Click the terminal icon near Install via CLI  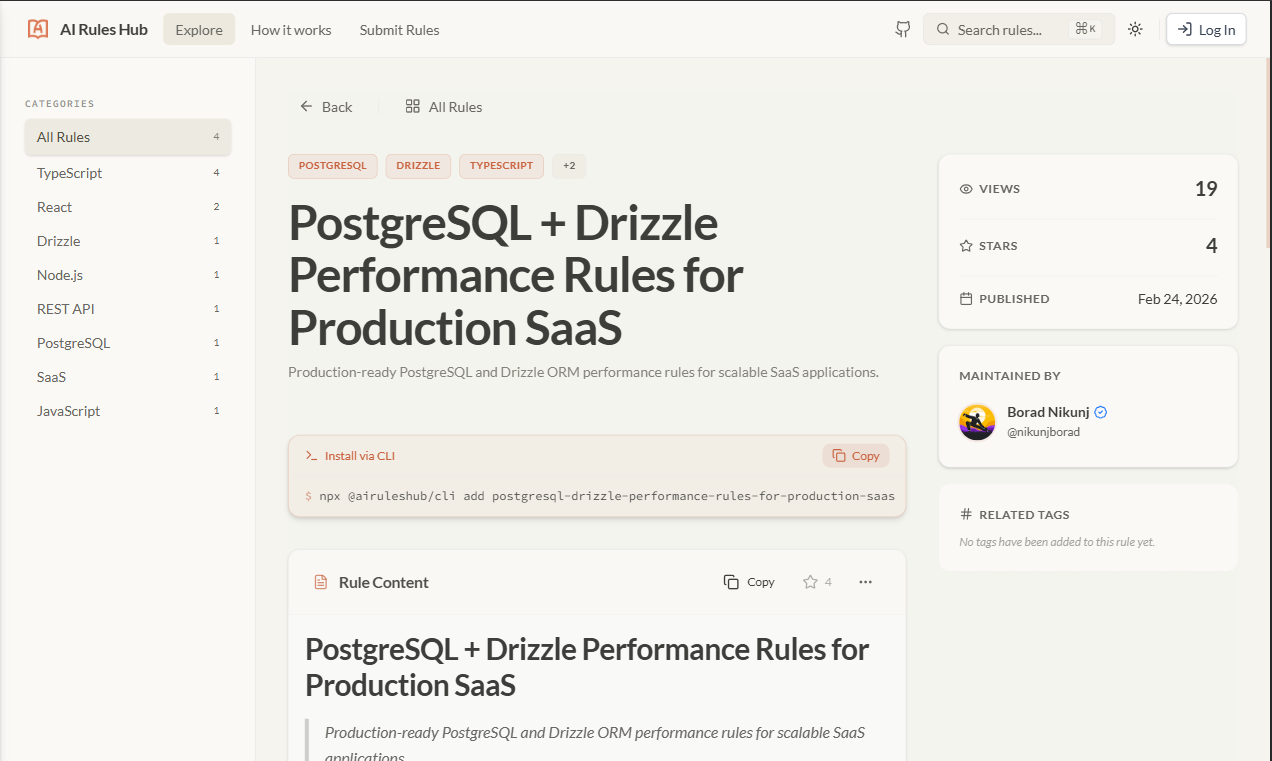(311, 455)
